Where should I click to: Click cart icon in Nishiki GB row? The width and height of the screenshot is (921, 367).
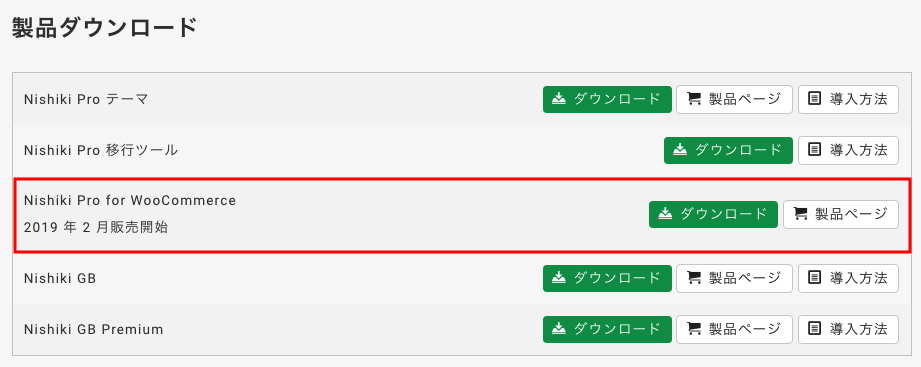[694, 278]
